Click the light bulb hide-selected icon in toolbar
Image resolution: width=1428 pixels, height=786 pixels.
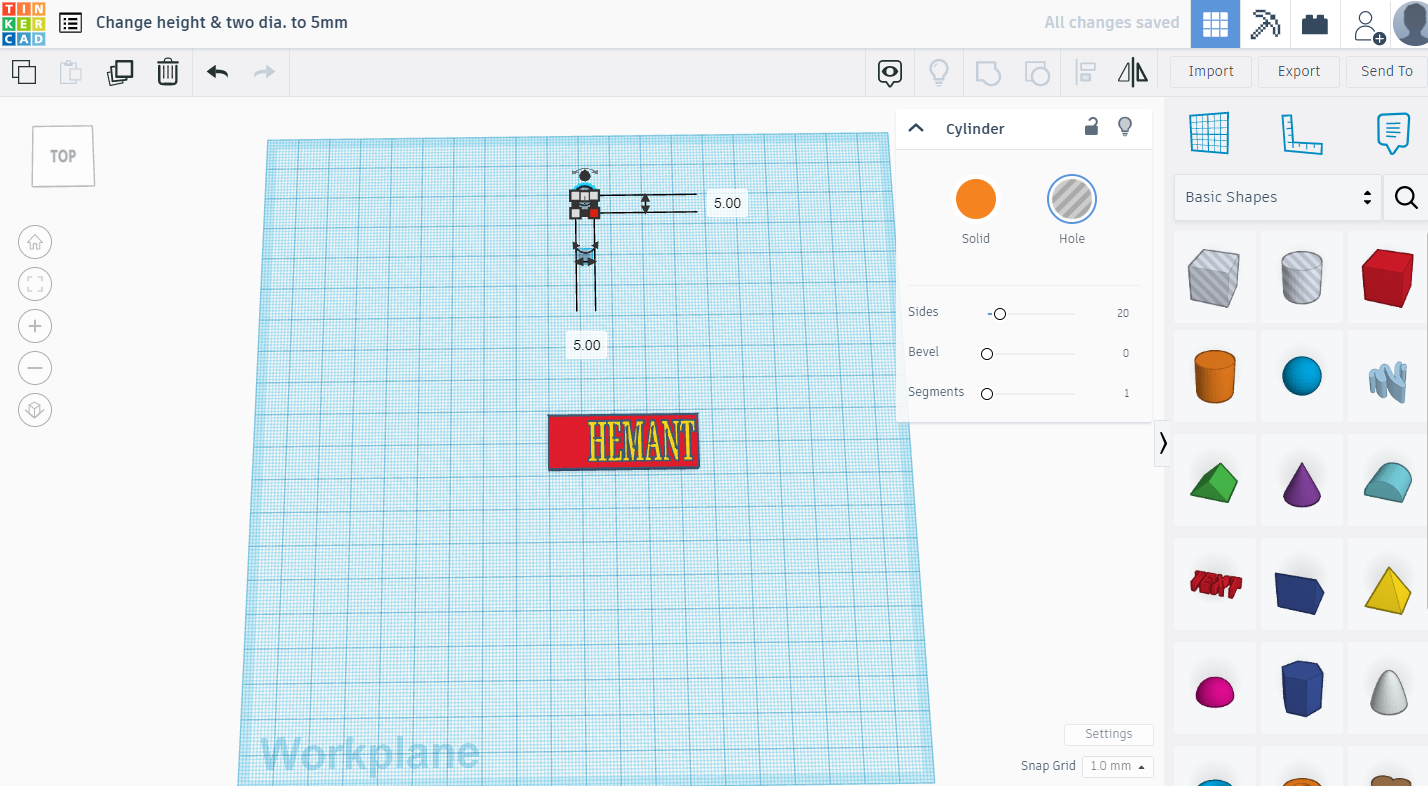point(939,72)
